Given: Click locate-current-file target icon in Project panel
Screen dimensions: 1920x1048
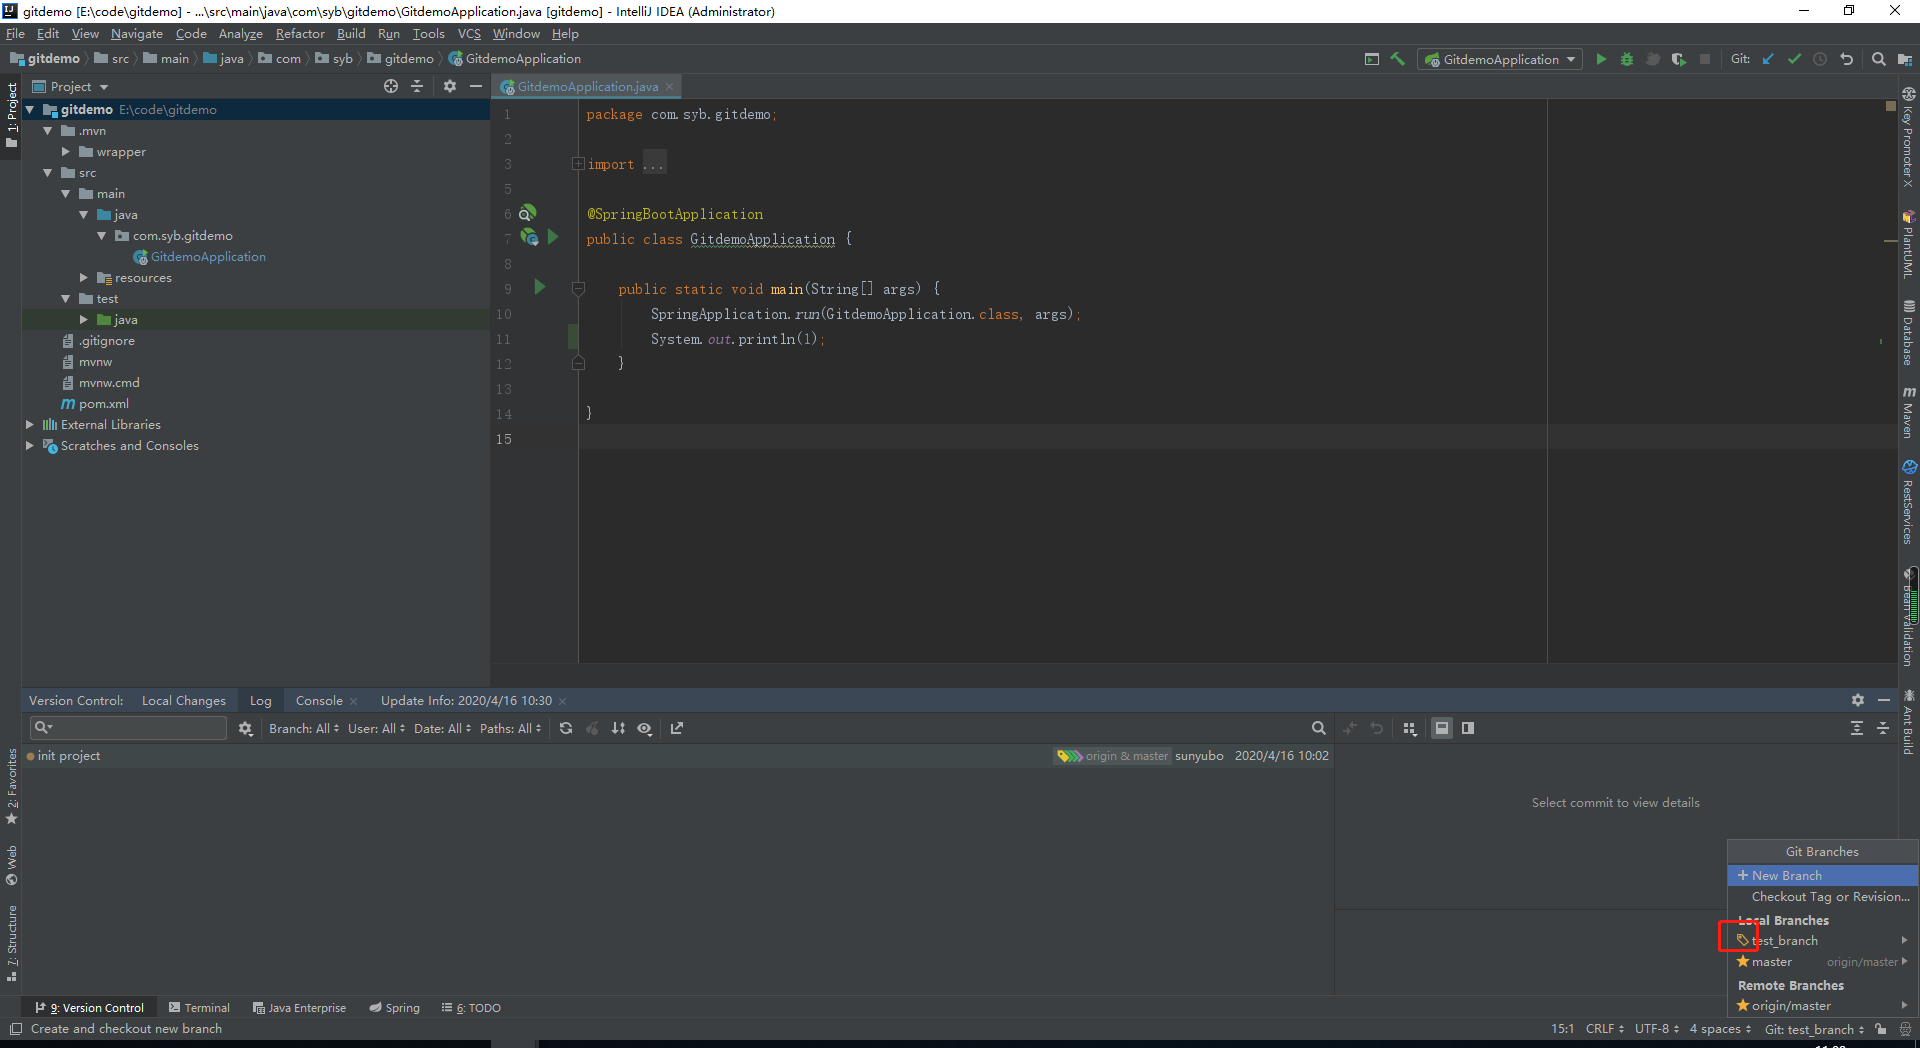Looking at the screenshot, I should point(391,86).
